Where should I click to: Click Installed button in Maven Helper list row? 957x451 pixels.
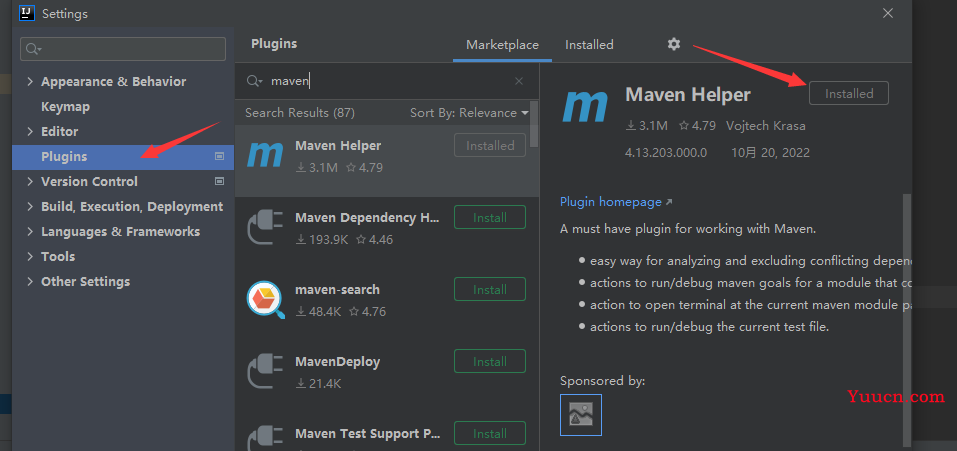point(489,145)
